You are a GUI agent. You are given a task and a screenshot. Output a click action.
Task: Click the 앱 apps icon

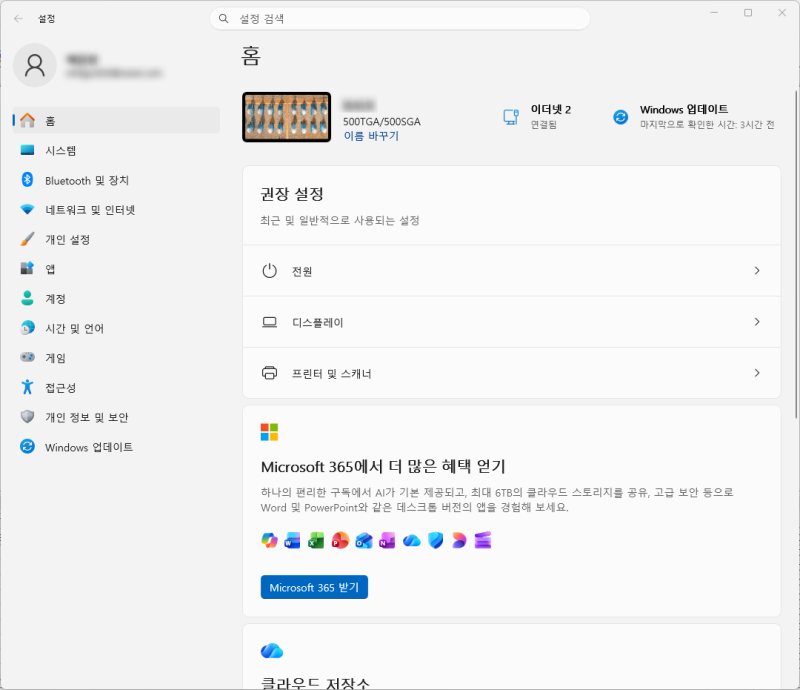click(28, 268)
